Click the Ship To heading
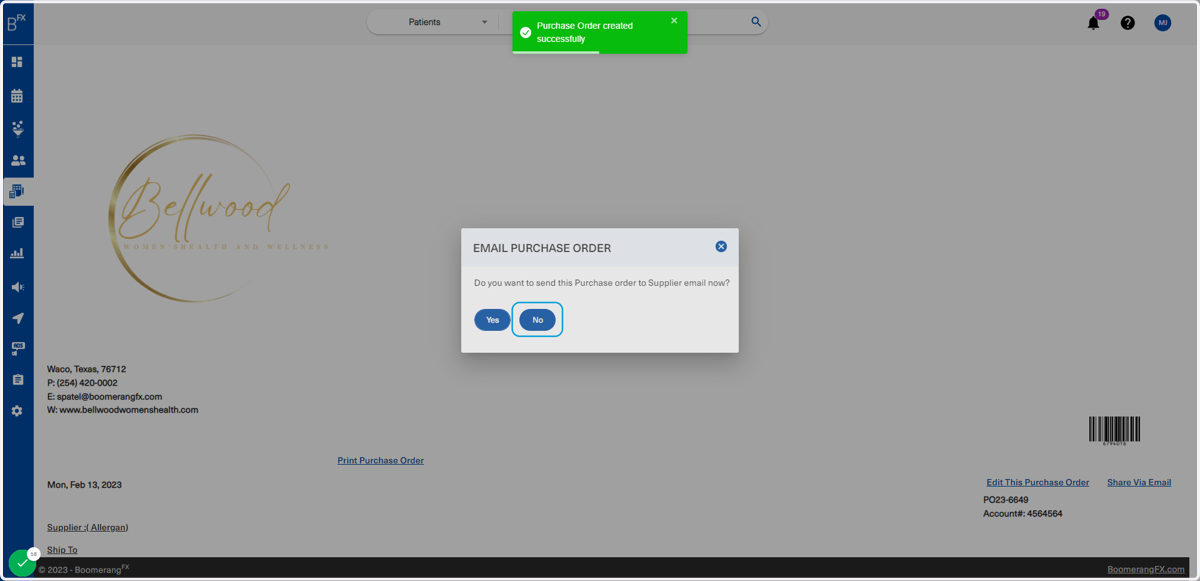This screenshot has width=1200, height=581. pos(62,550)
